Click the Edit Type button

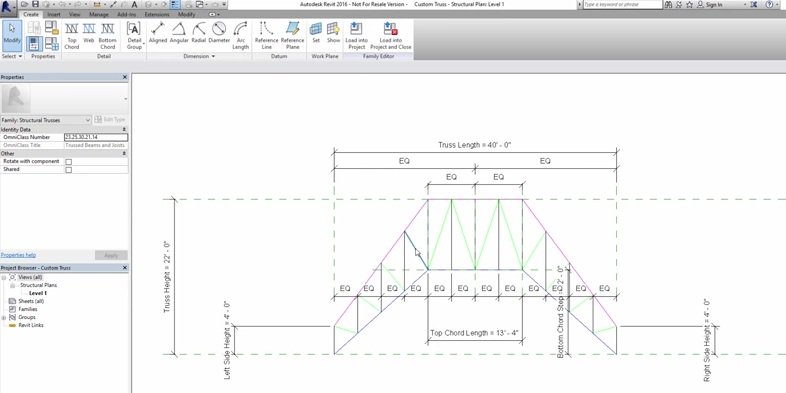110,120
